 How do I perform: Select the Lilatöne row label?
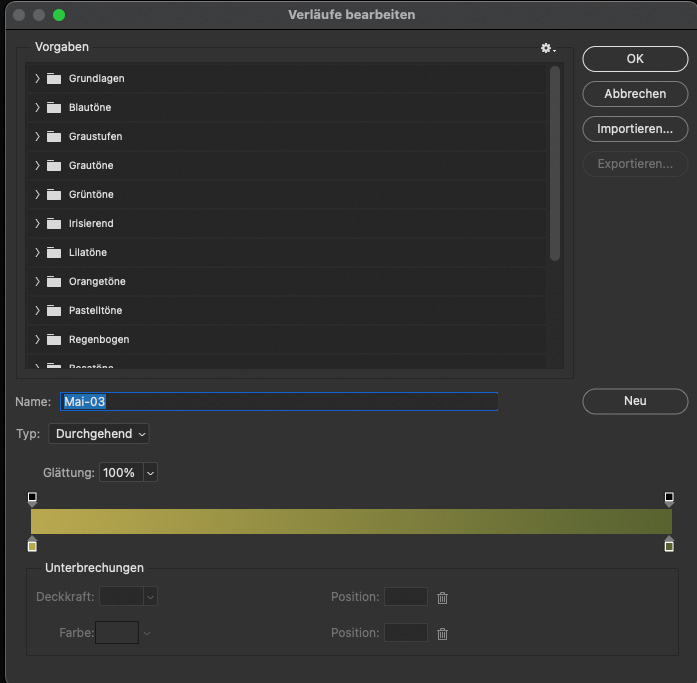[88, 252]
